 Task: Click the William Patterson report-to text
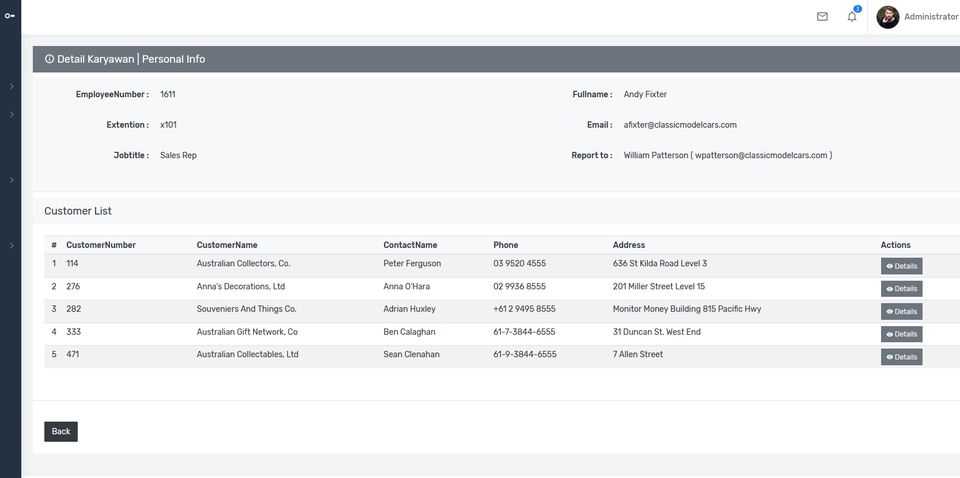pos(728,155)
